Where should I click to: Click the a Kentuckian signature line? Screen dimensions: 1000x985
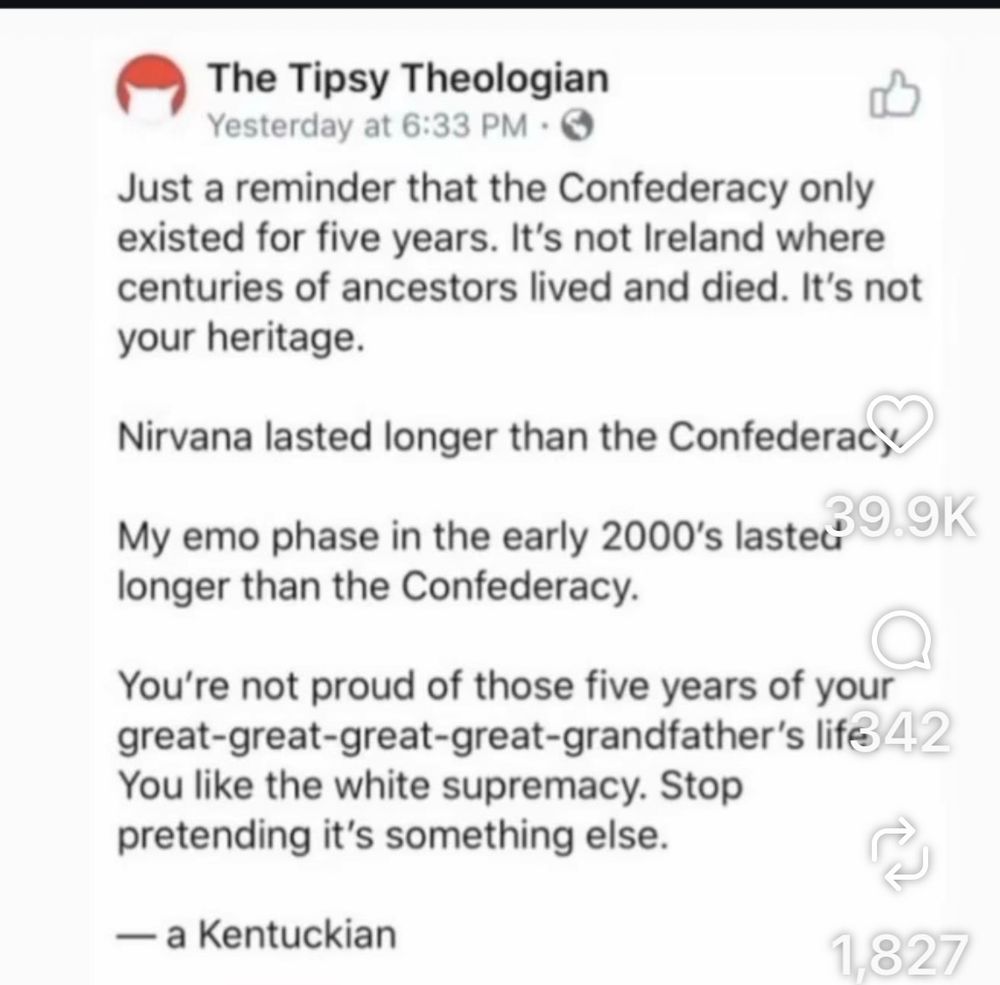point(256,935)
